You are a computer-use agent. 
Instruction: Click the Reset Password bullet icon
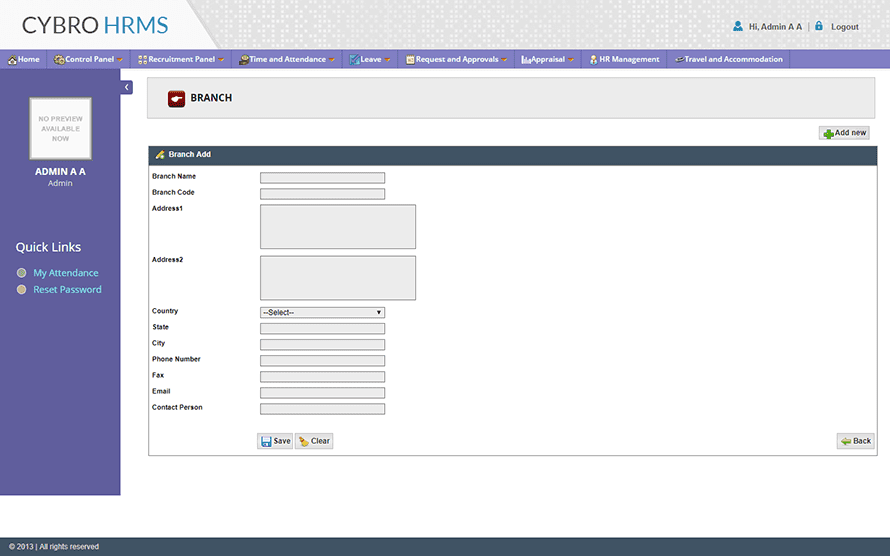(x=22, y=289)
